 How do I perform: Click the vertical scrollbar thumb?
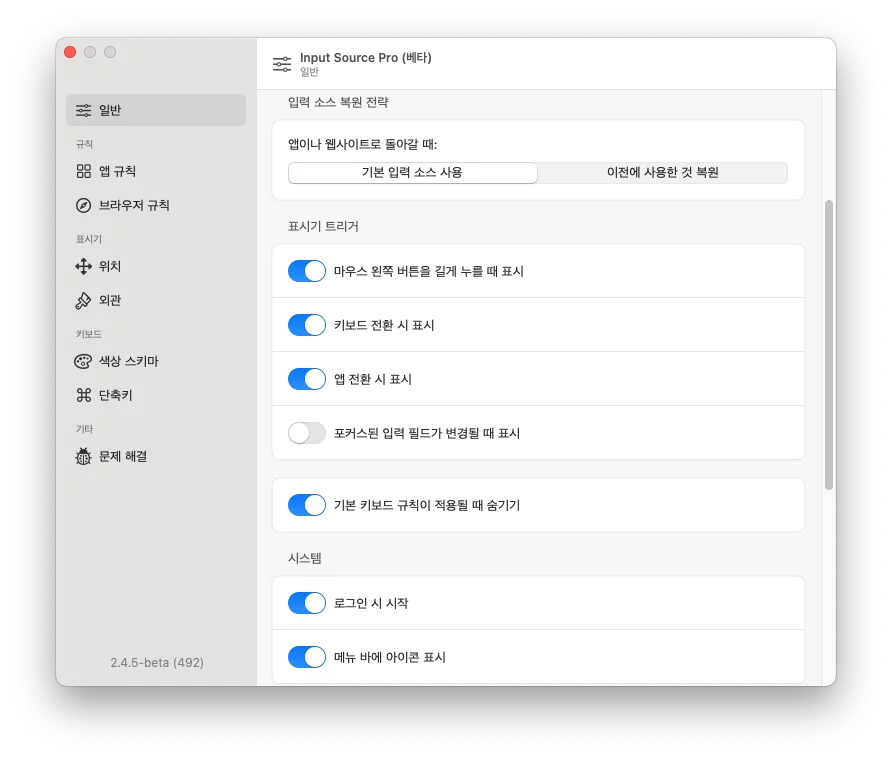pyautogui.click(x=829, y=345)
